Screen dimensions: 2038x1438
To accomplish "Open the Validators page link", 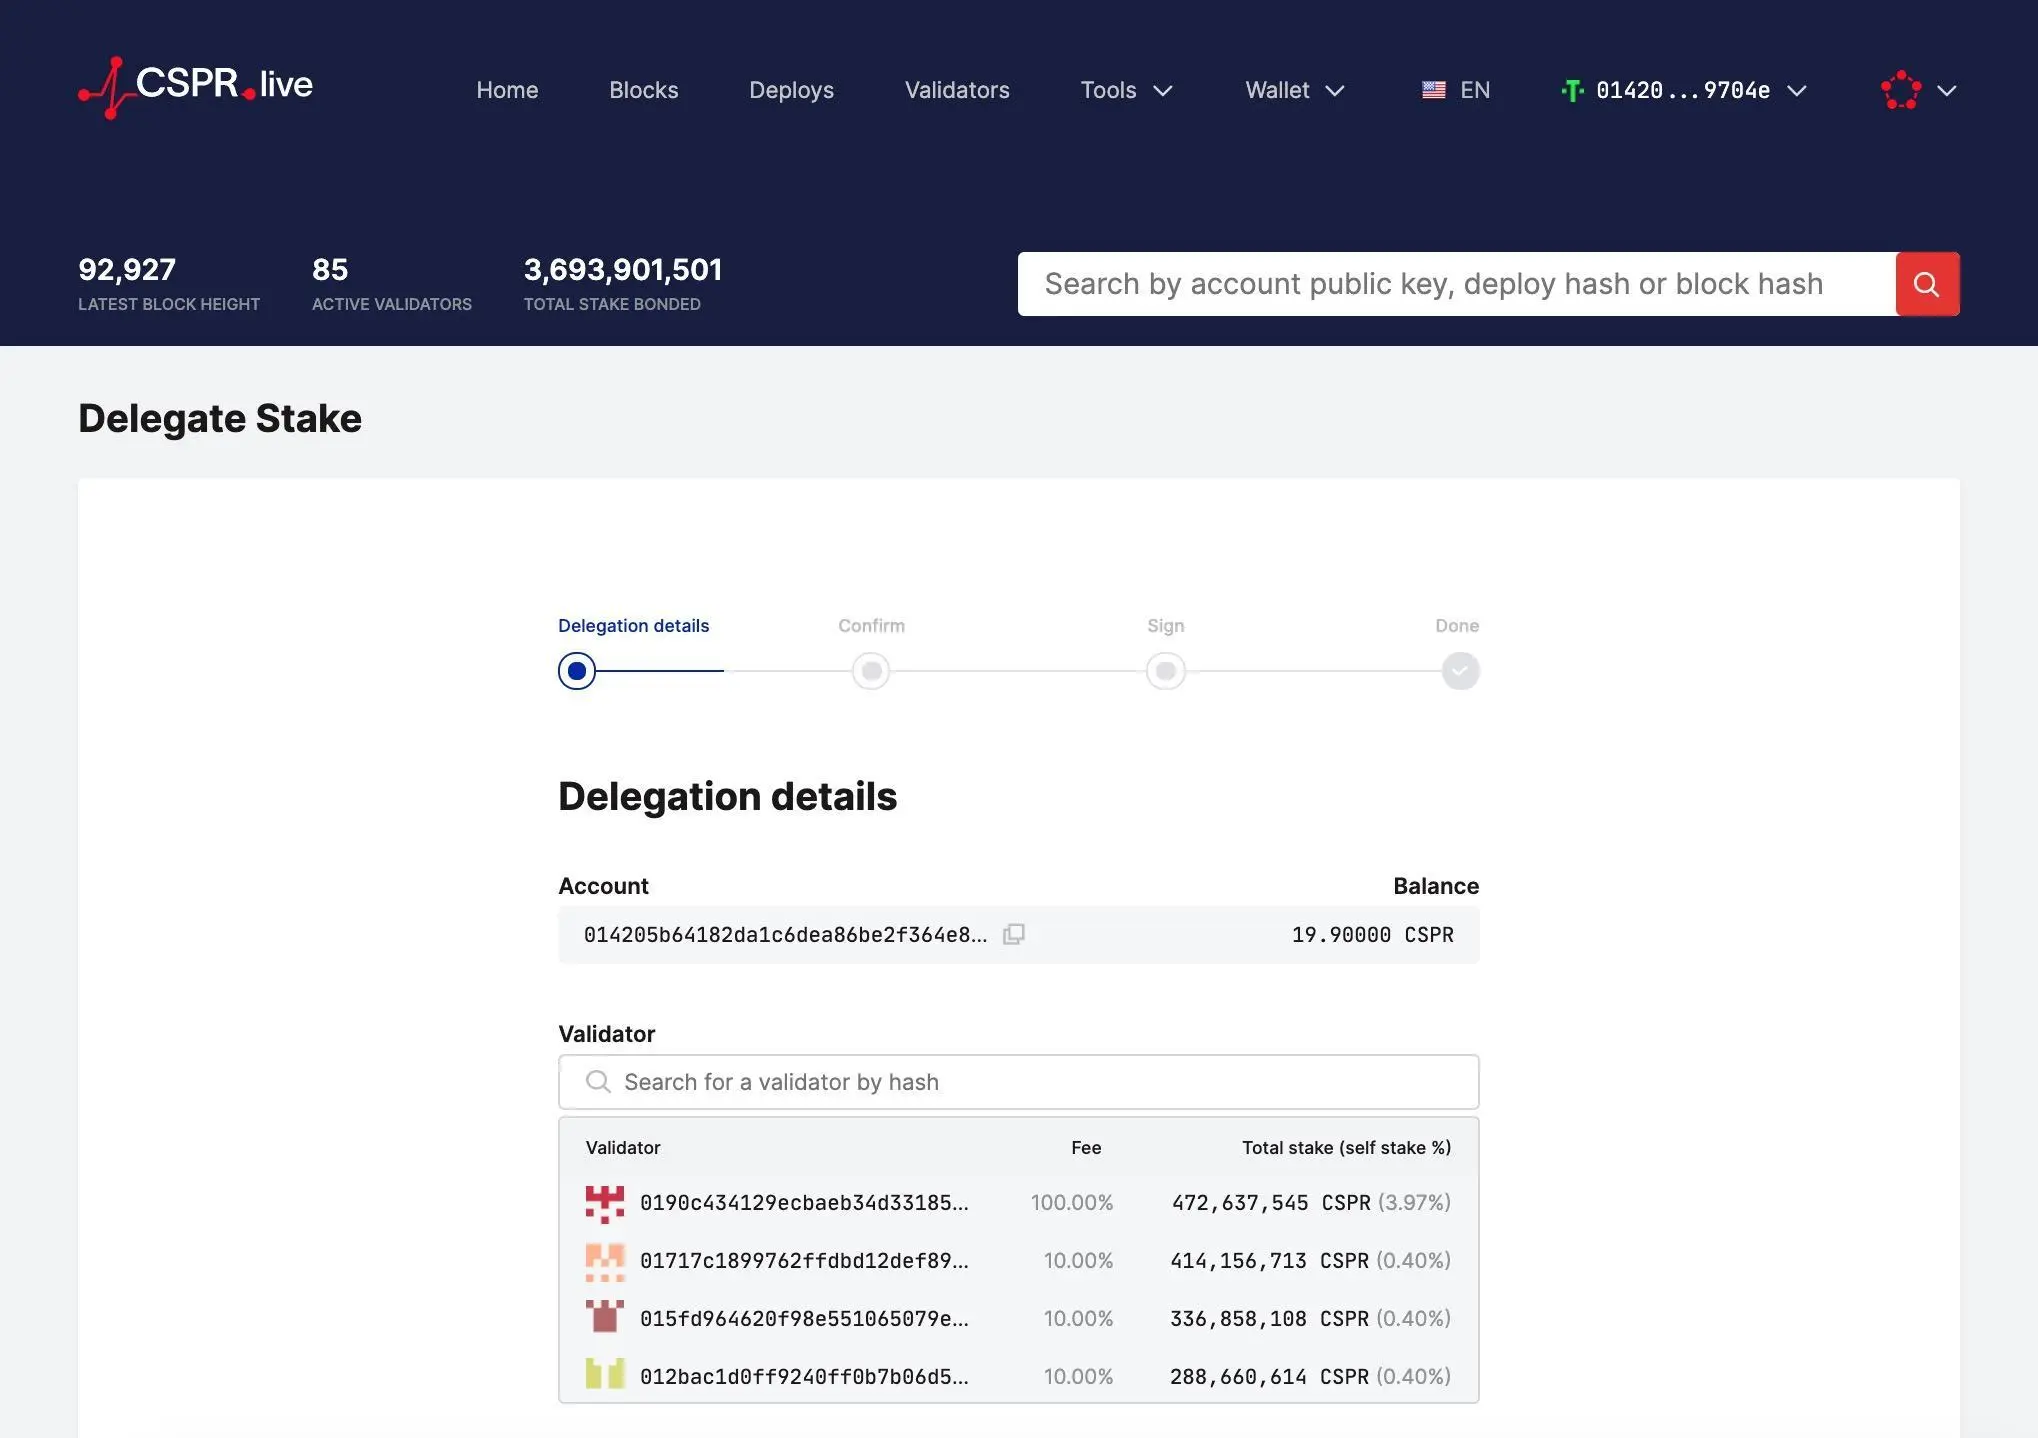I will click(x=956, y=90).
